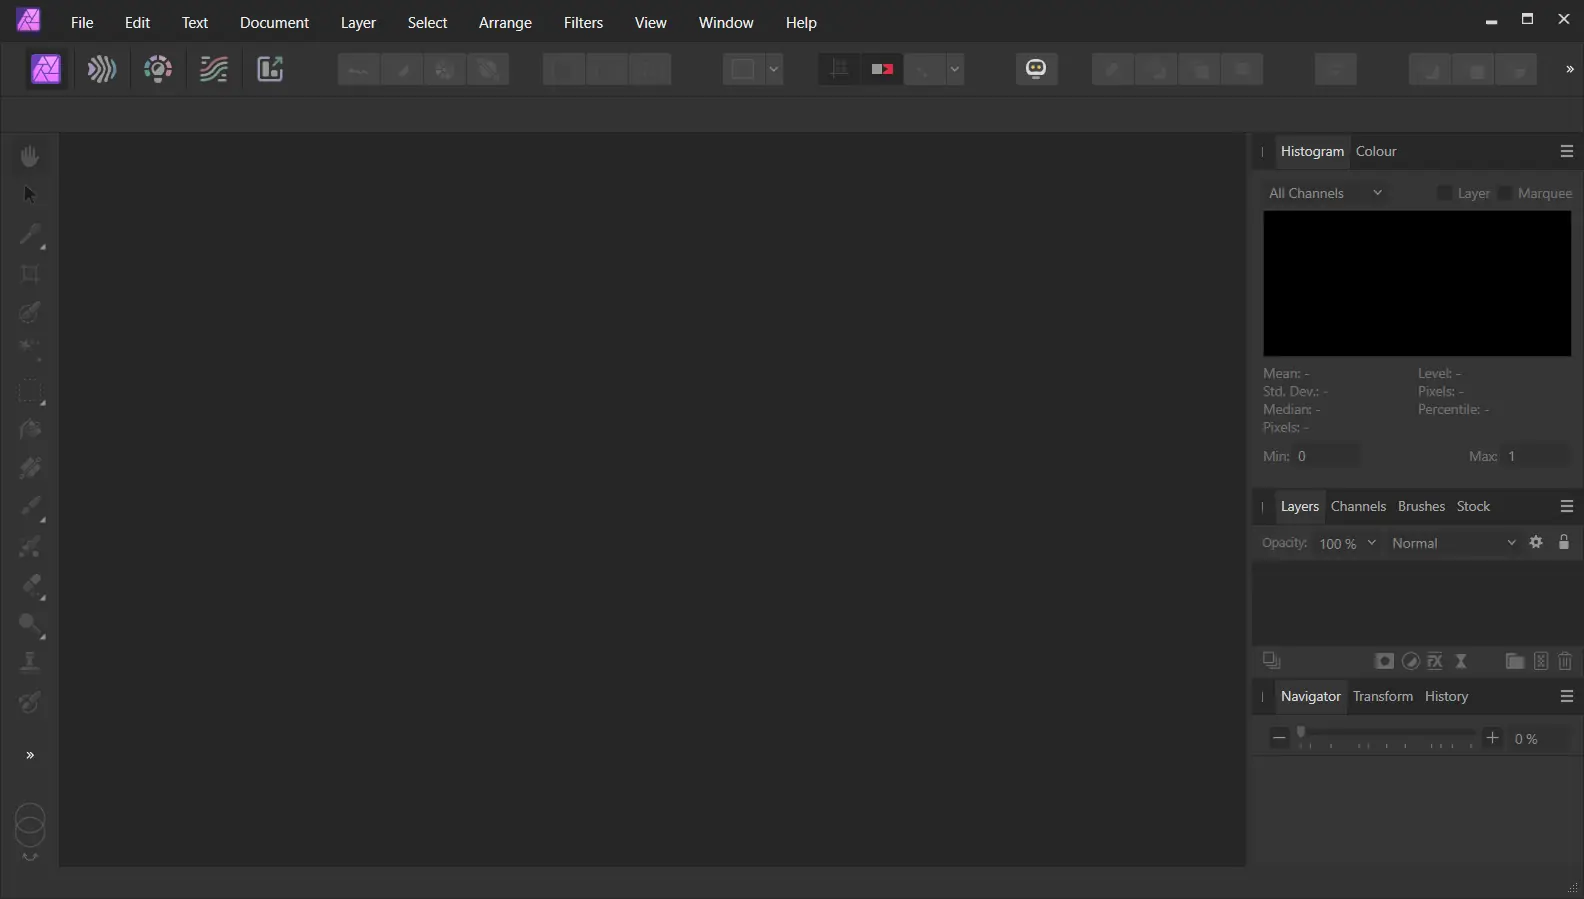Swap the colour selector circles arrow

30,857
